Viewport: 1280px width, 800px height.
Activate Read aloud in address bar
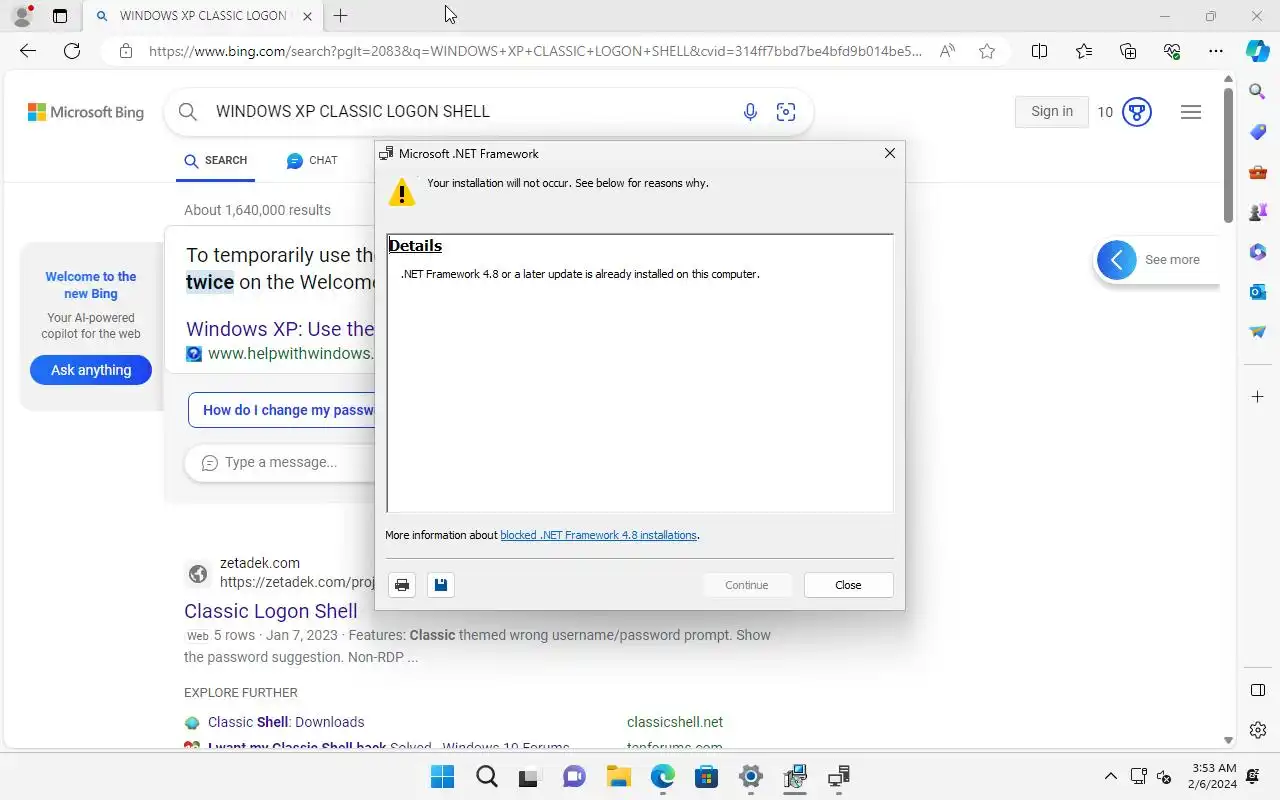[947, 51]
